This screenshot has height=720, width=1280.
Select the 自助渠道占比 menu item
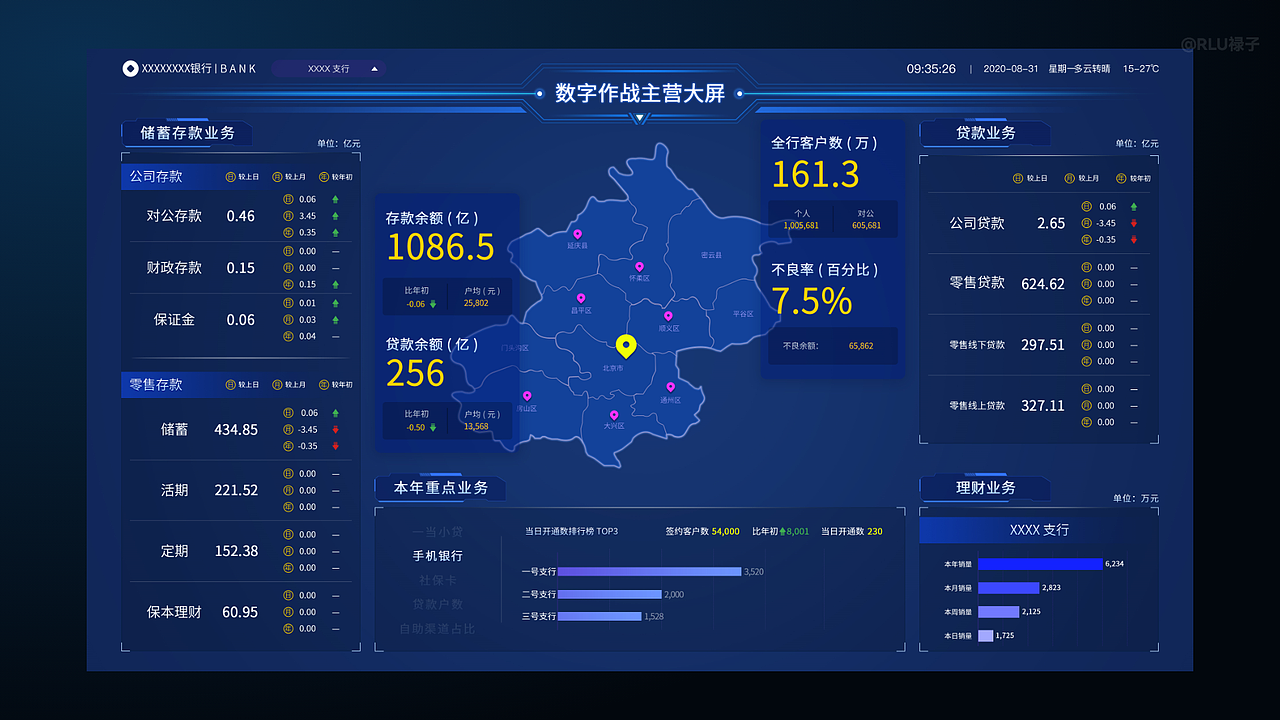437,629
